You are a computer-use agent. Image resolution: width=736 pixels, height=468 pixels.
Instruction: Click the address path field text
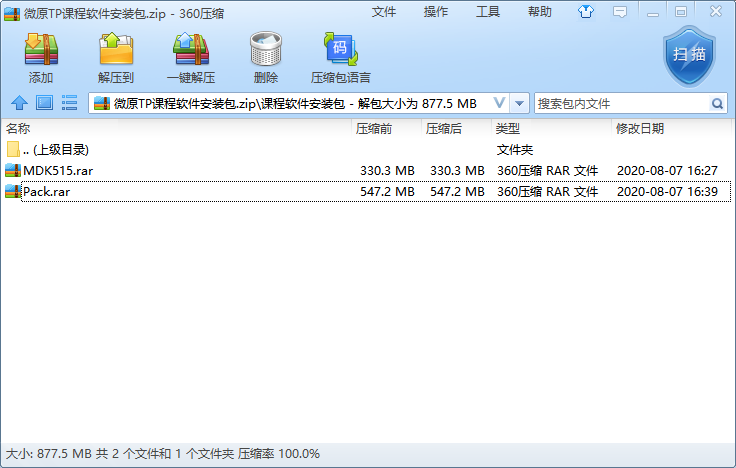click(295, 103)
